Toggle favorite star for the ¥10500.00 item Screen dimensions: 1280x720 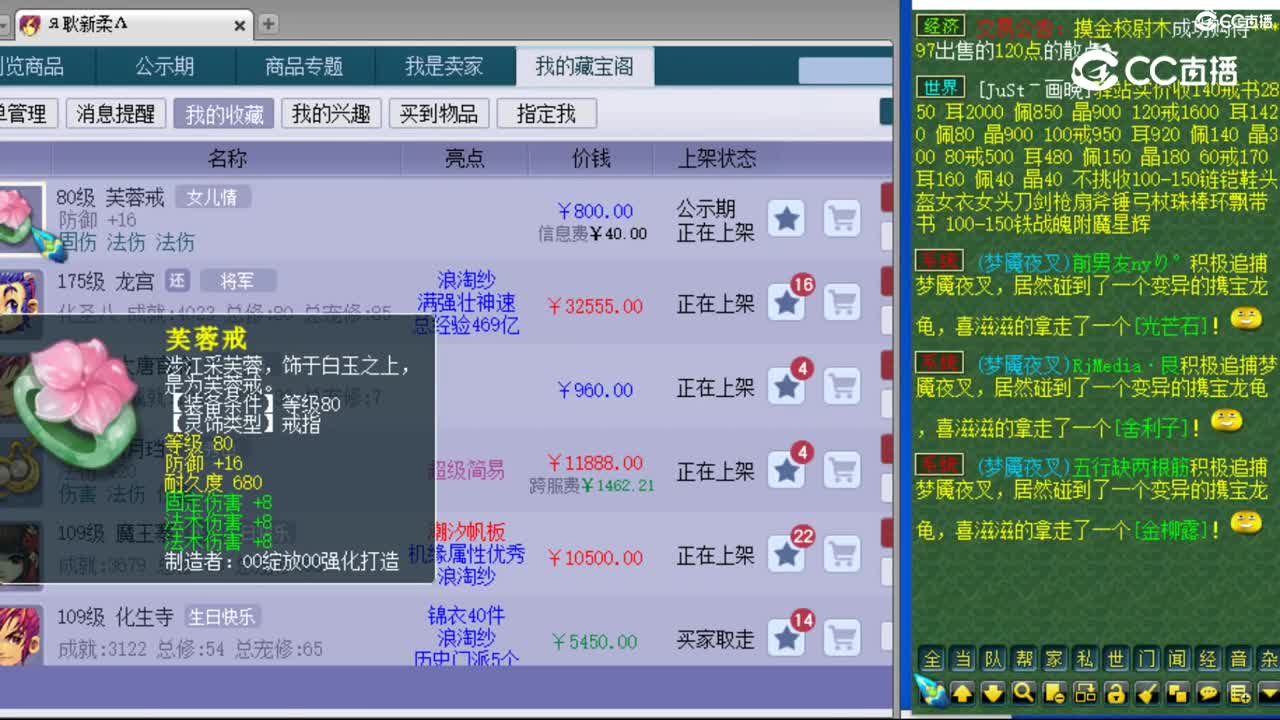click(x=787, y=554)
